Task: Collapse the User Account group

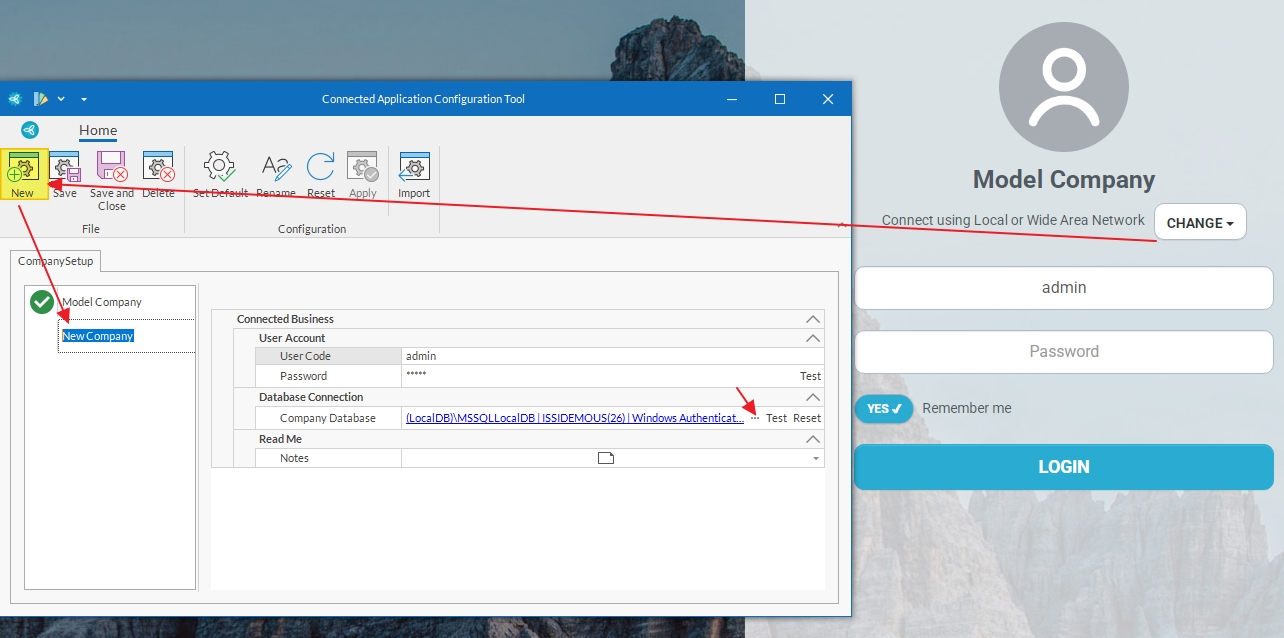Action: point(813,338)
